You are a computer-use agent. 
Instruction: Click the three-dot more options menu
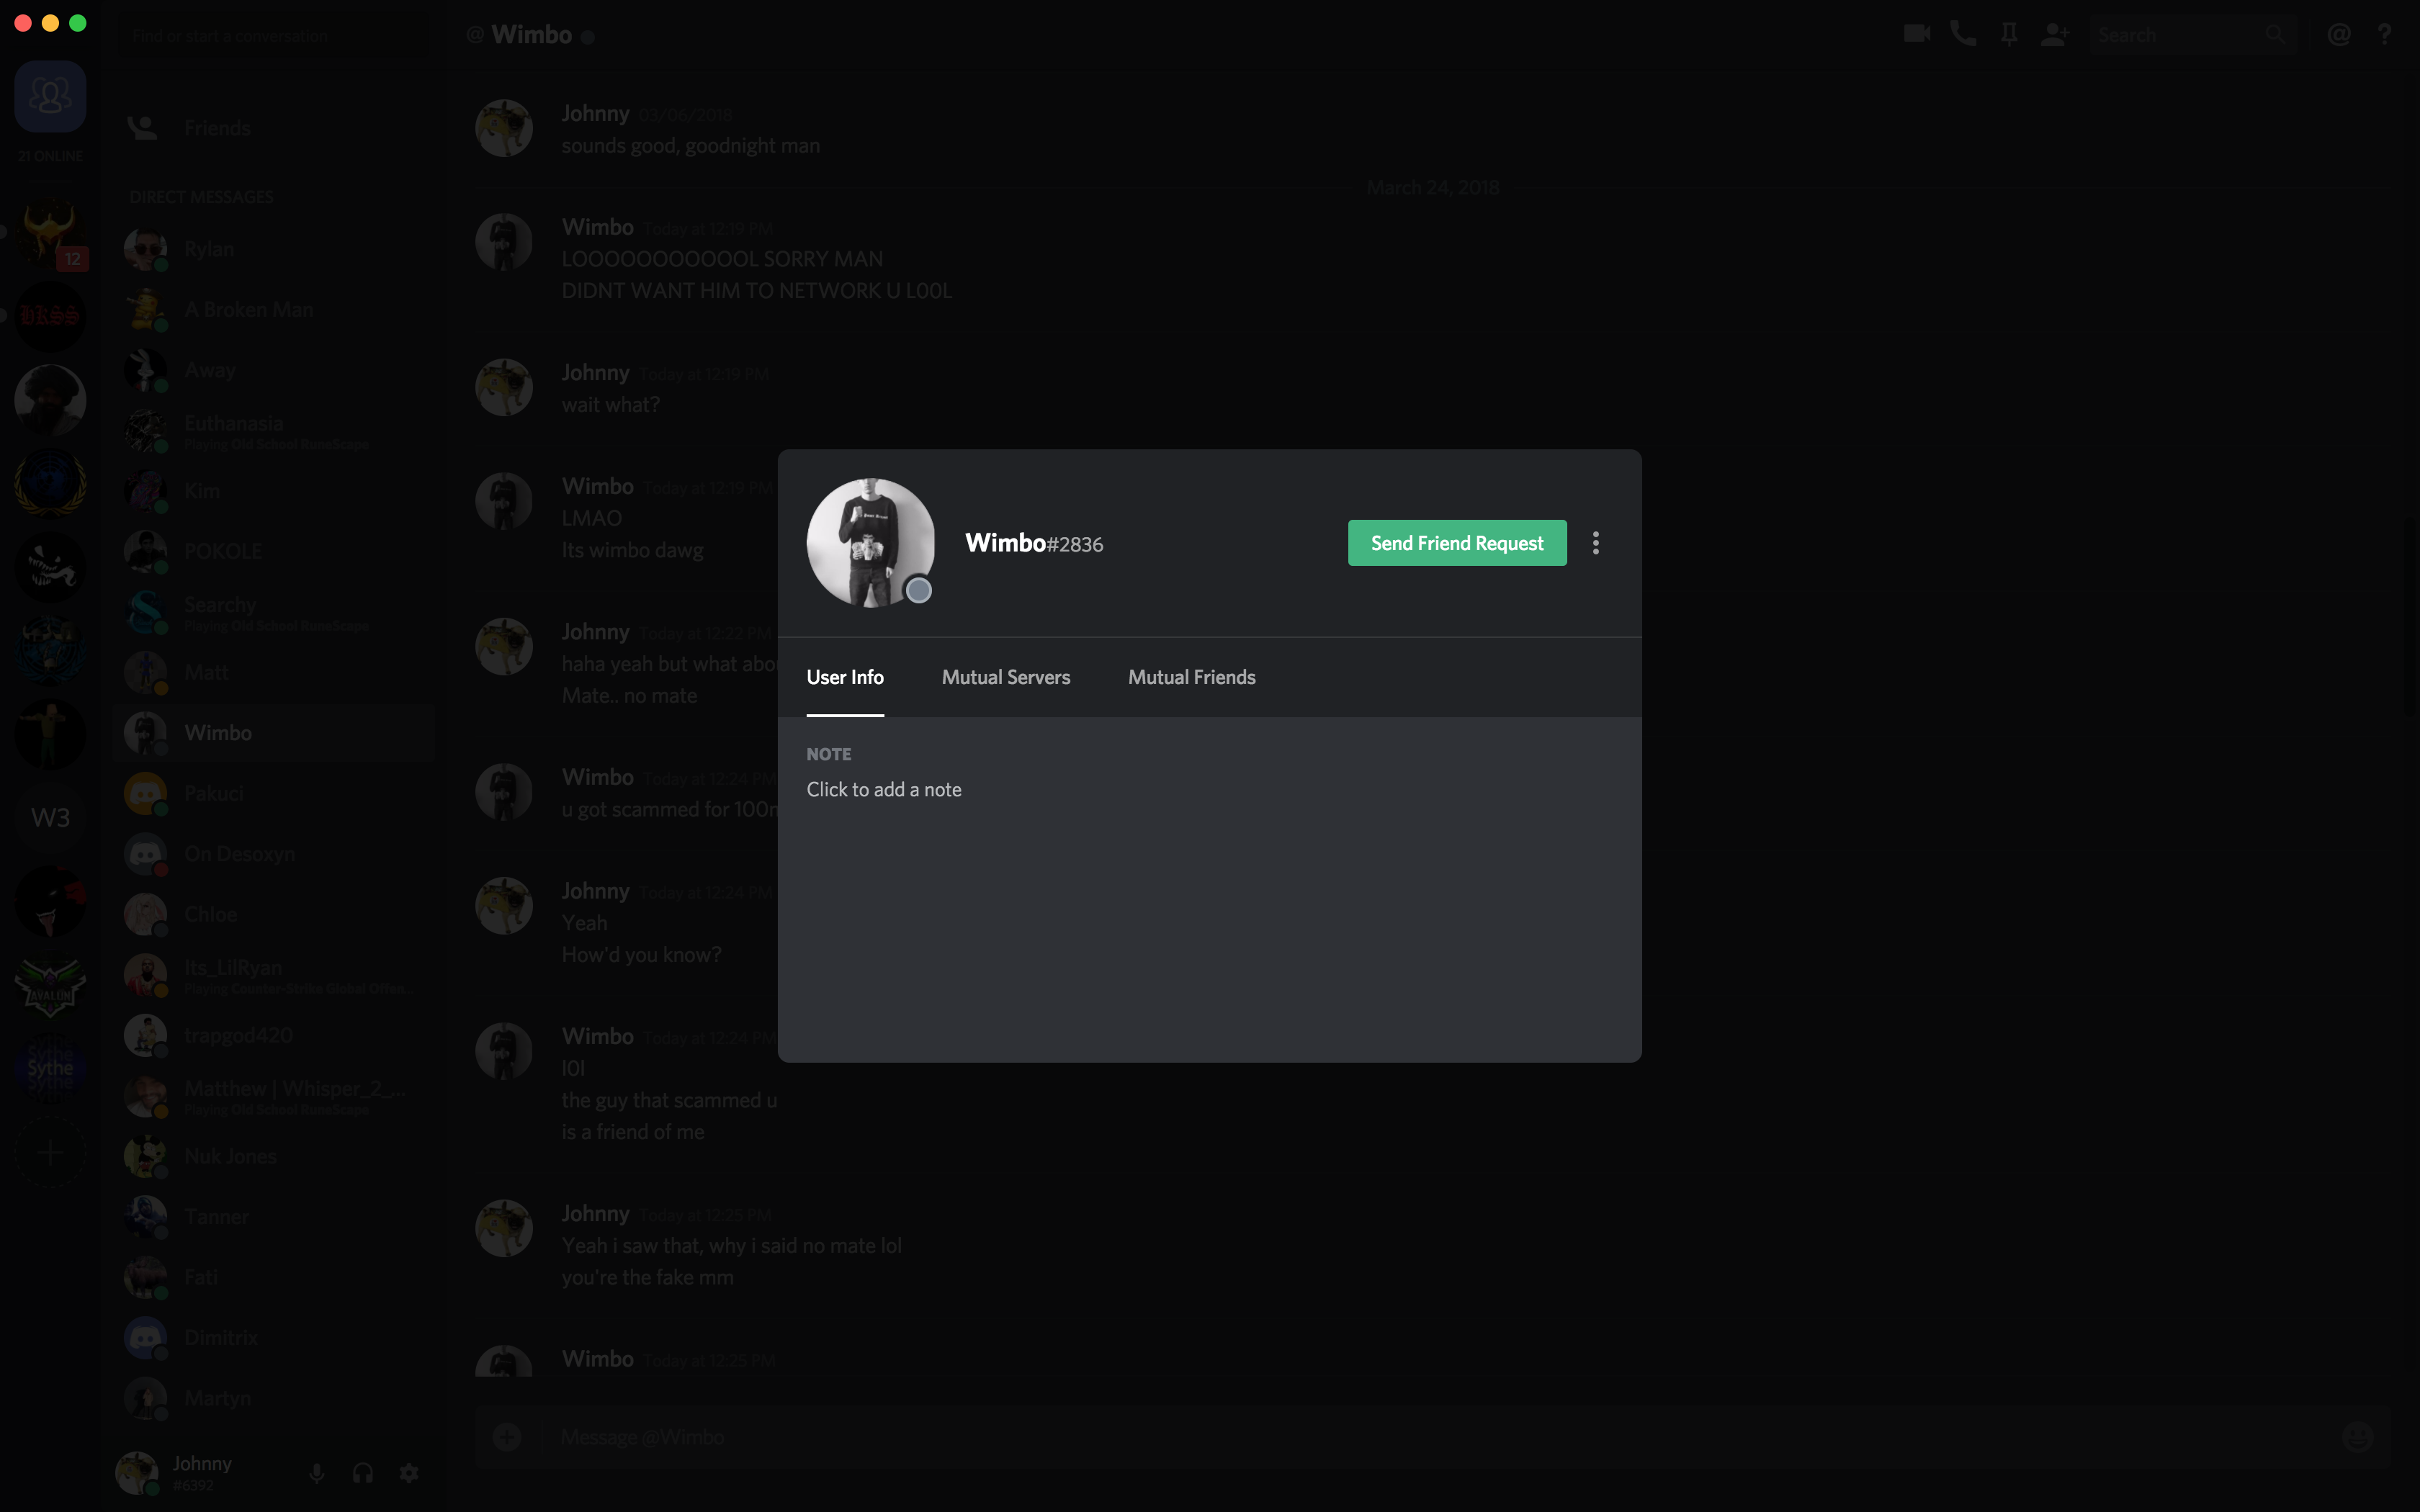[x=1595, y=543]
